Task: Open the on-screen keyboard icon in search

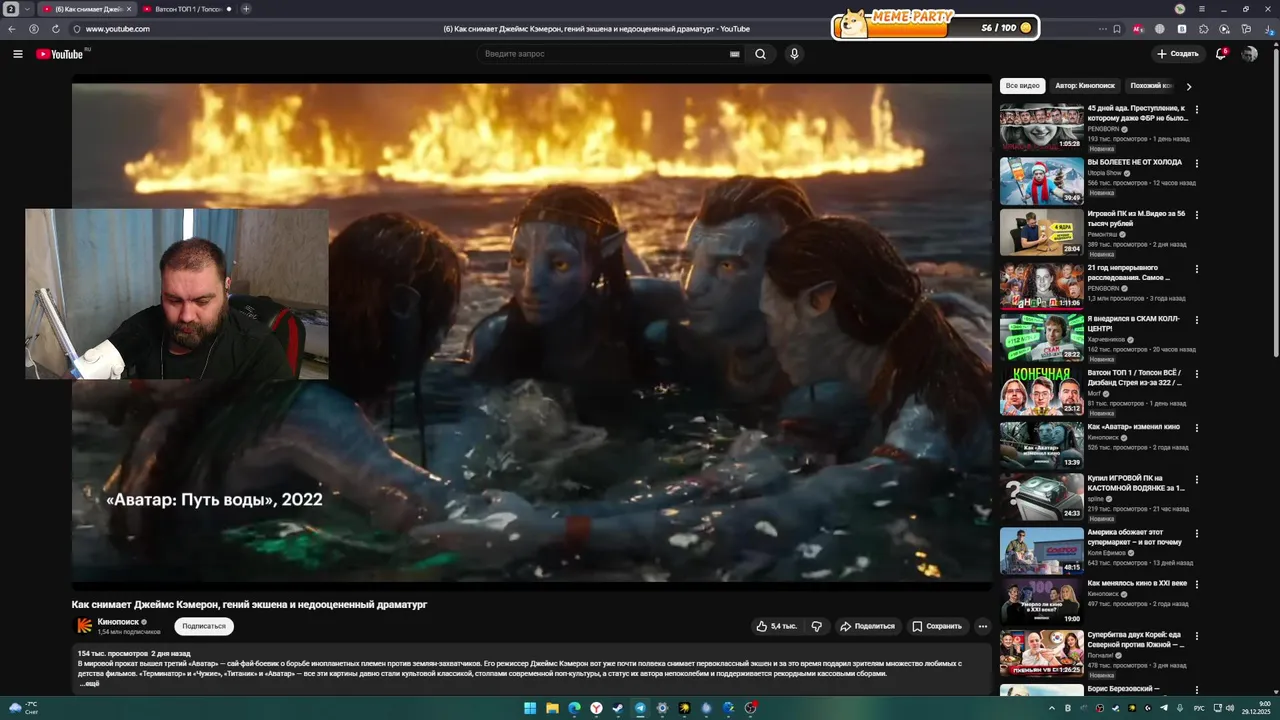Action: point(735,54)
